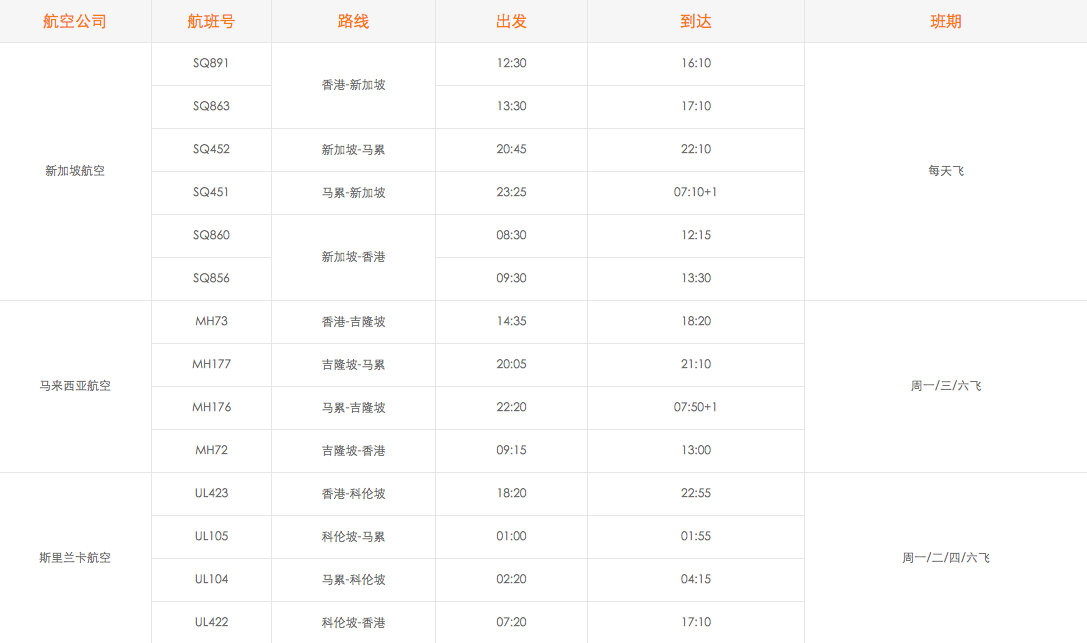Click the 出发 column header
This screenshot has width=1087, height=643.
point(512,21)
